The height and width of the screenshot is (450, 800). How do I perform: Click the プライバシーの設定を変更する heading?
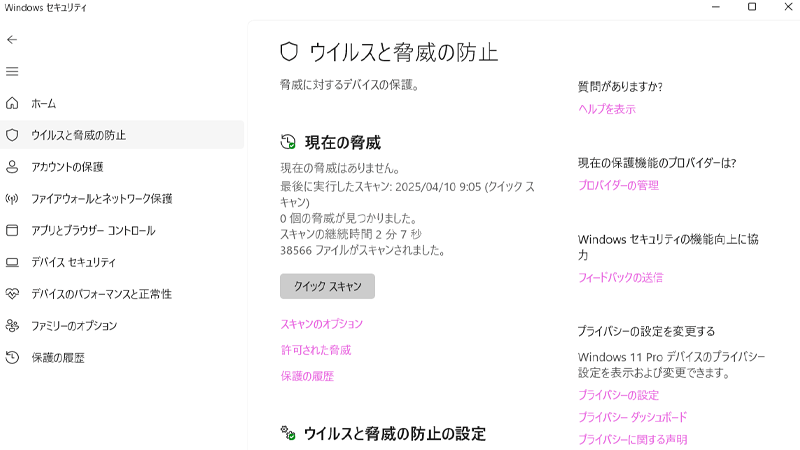(646, 332)
